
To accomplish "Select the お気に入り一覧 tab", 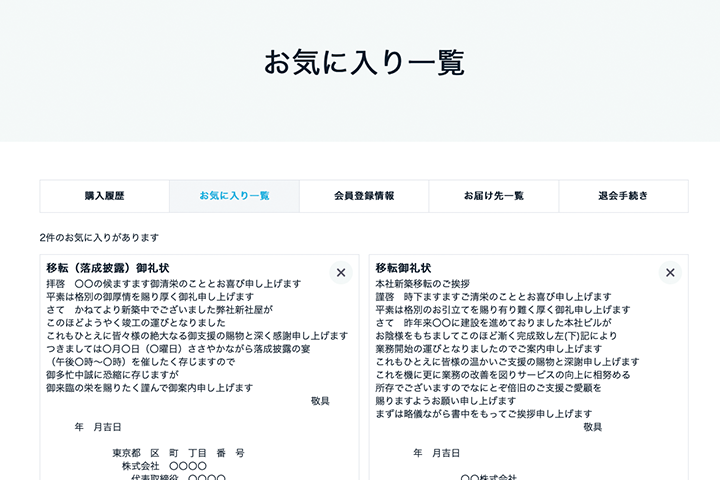I will click(234, 196).
